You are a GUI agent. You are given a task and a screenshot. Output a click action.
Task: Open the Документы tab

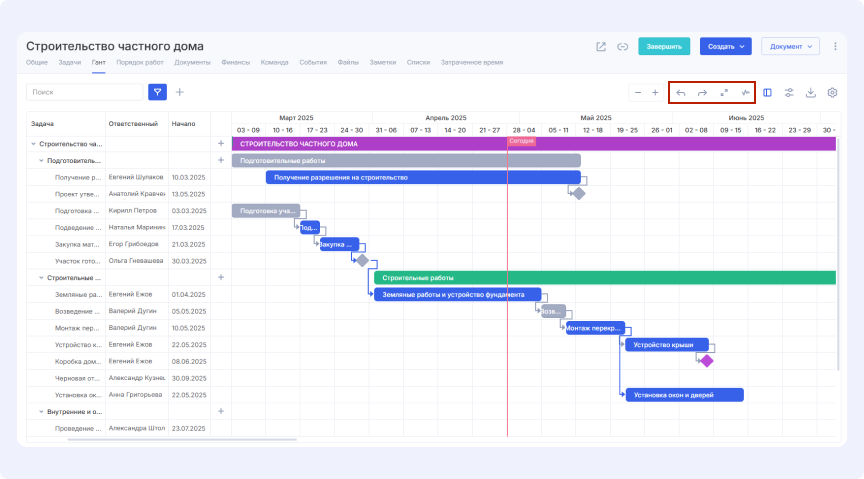click(x=192, y=62)
